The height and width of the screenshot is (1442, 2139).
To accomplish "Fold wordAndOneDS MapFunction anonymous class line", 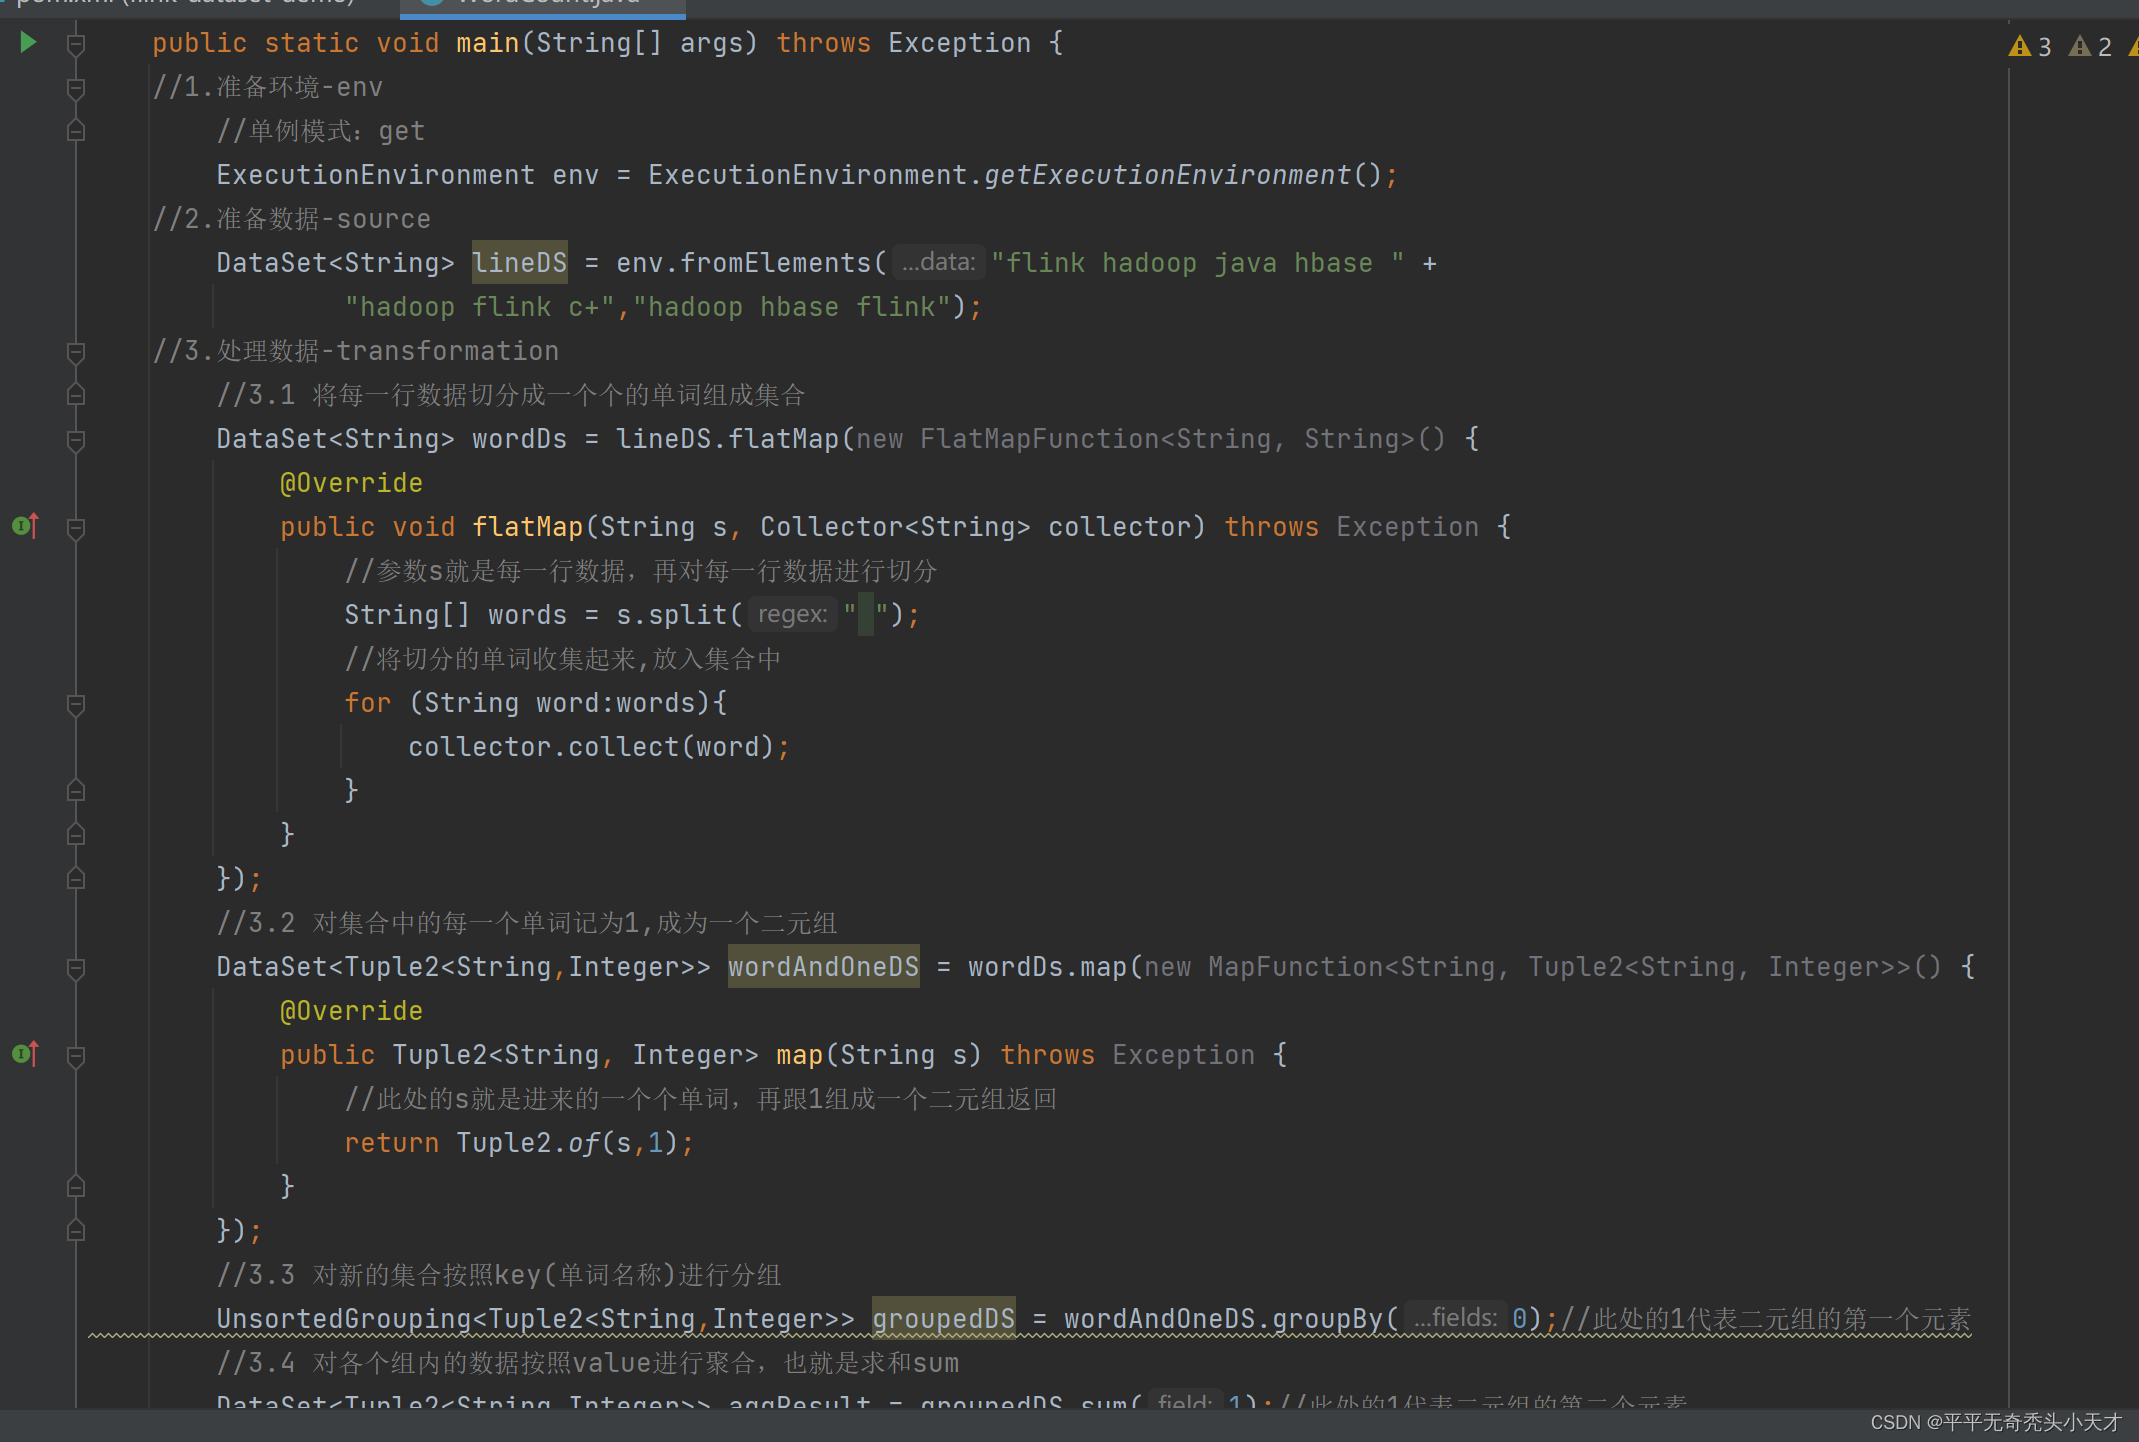I will [x=75, y=968].
